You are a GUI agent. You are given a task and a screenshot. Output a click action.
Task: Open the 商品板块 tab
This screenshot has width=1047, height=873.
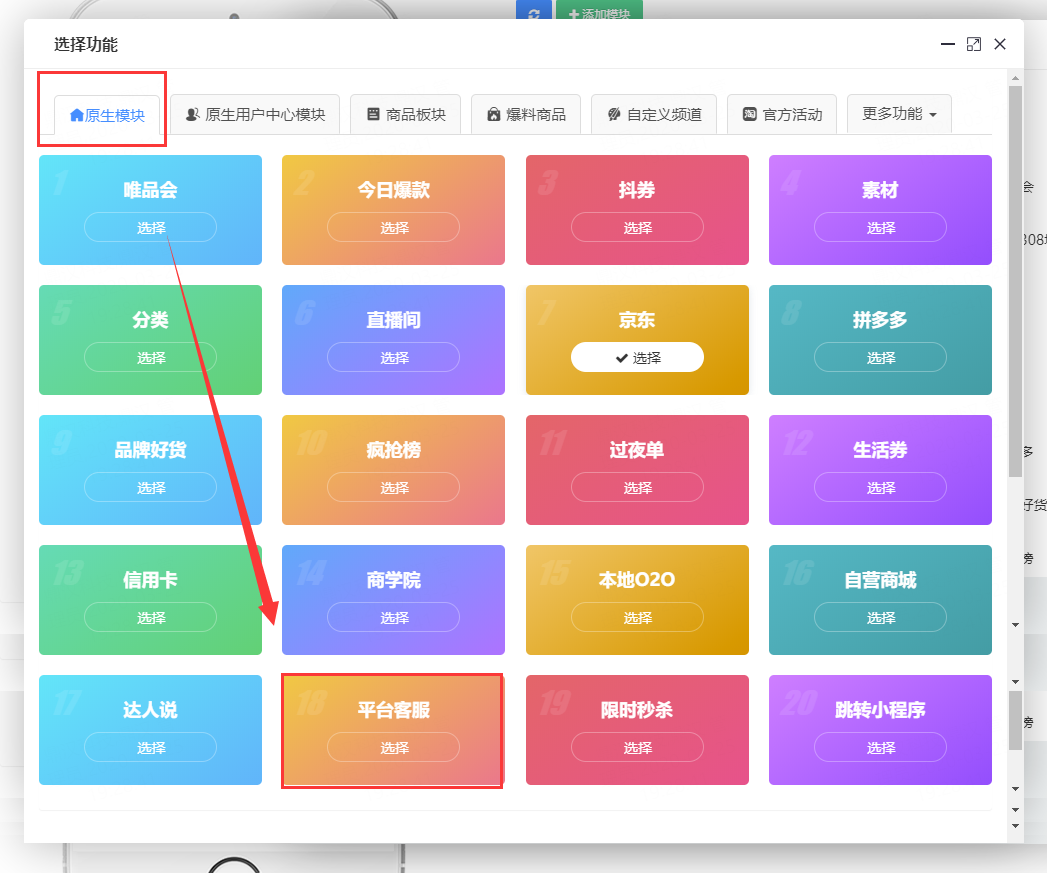(406, 114)
